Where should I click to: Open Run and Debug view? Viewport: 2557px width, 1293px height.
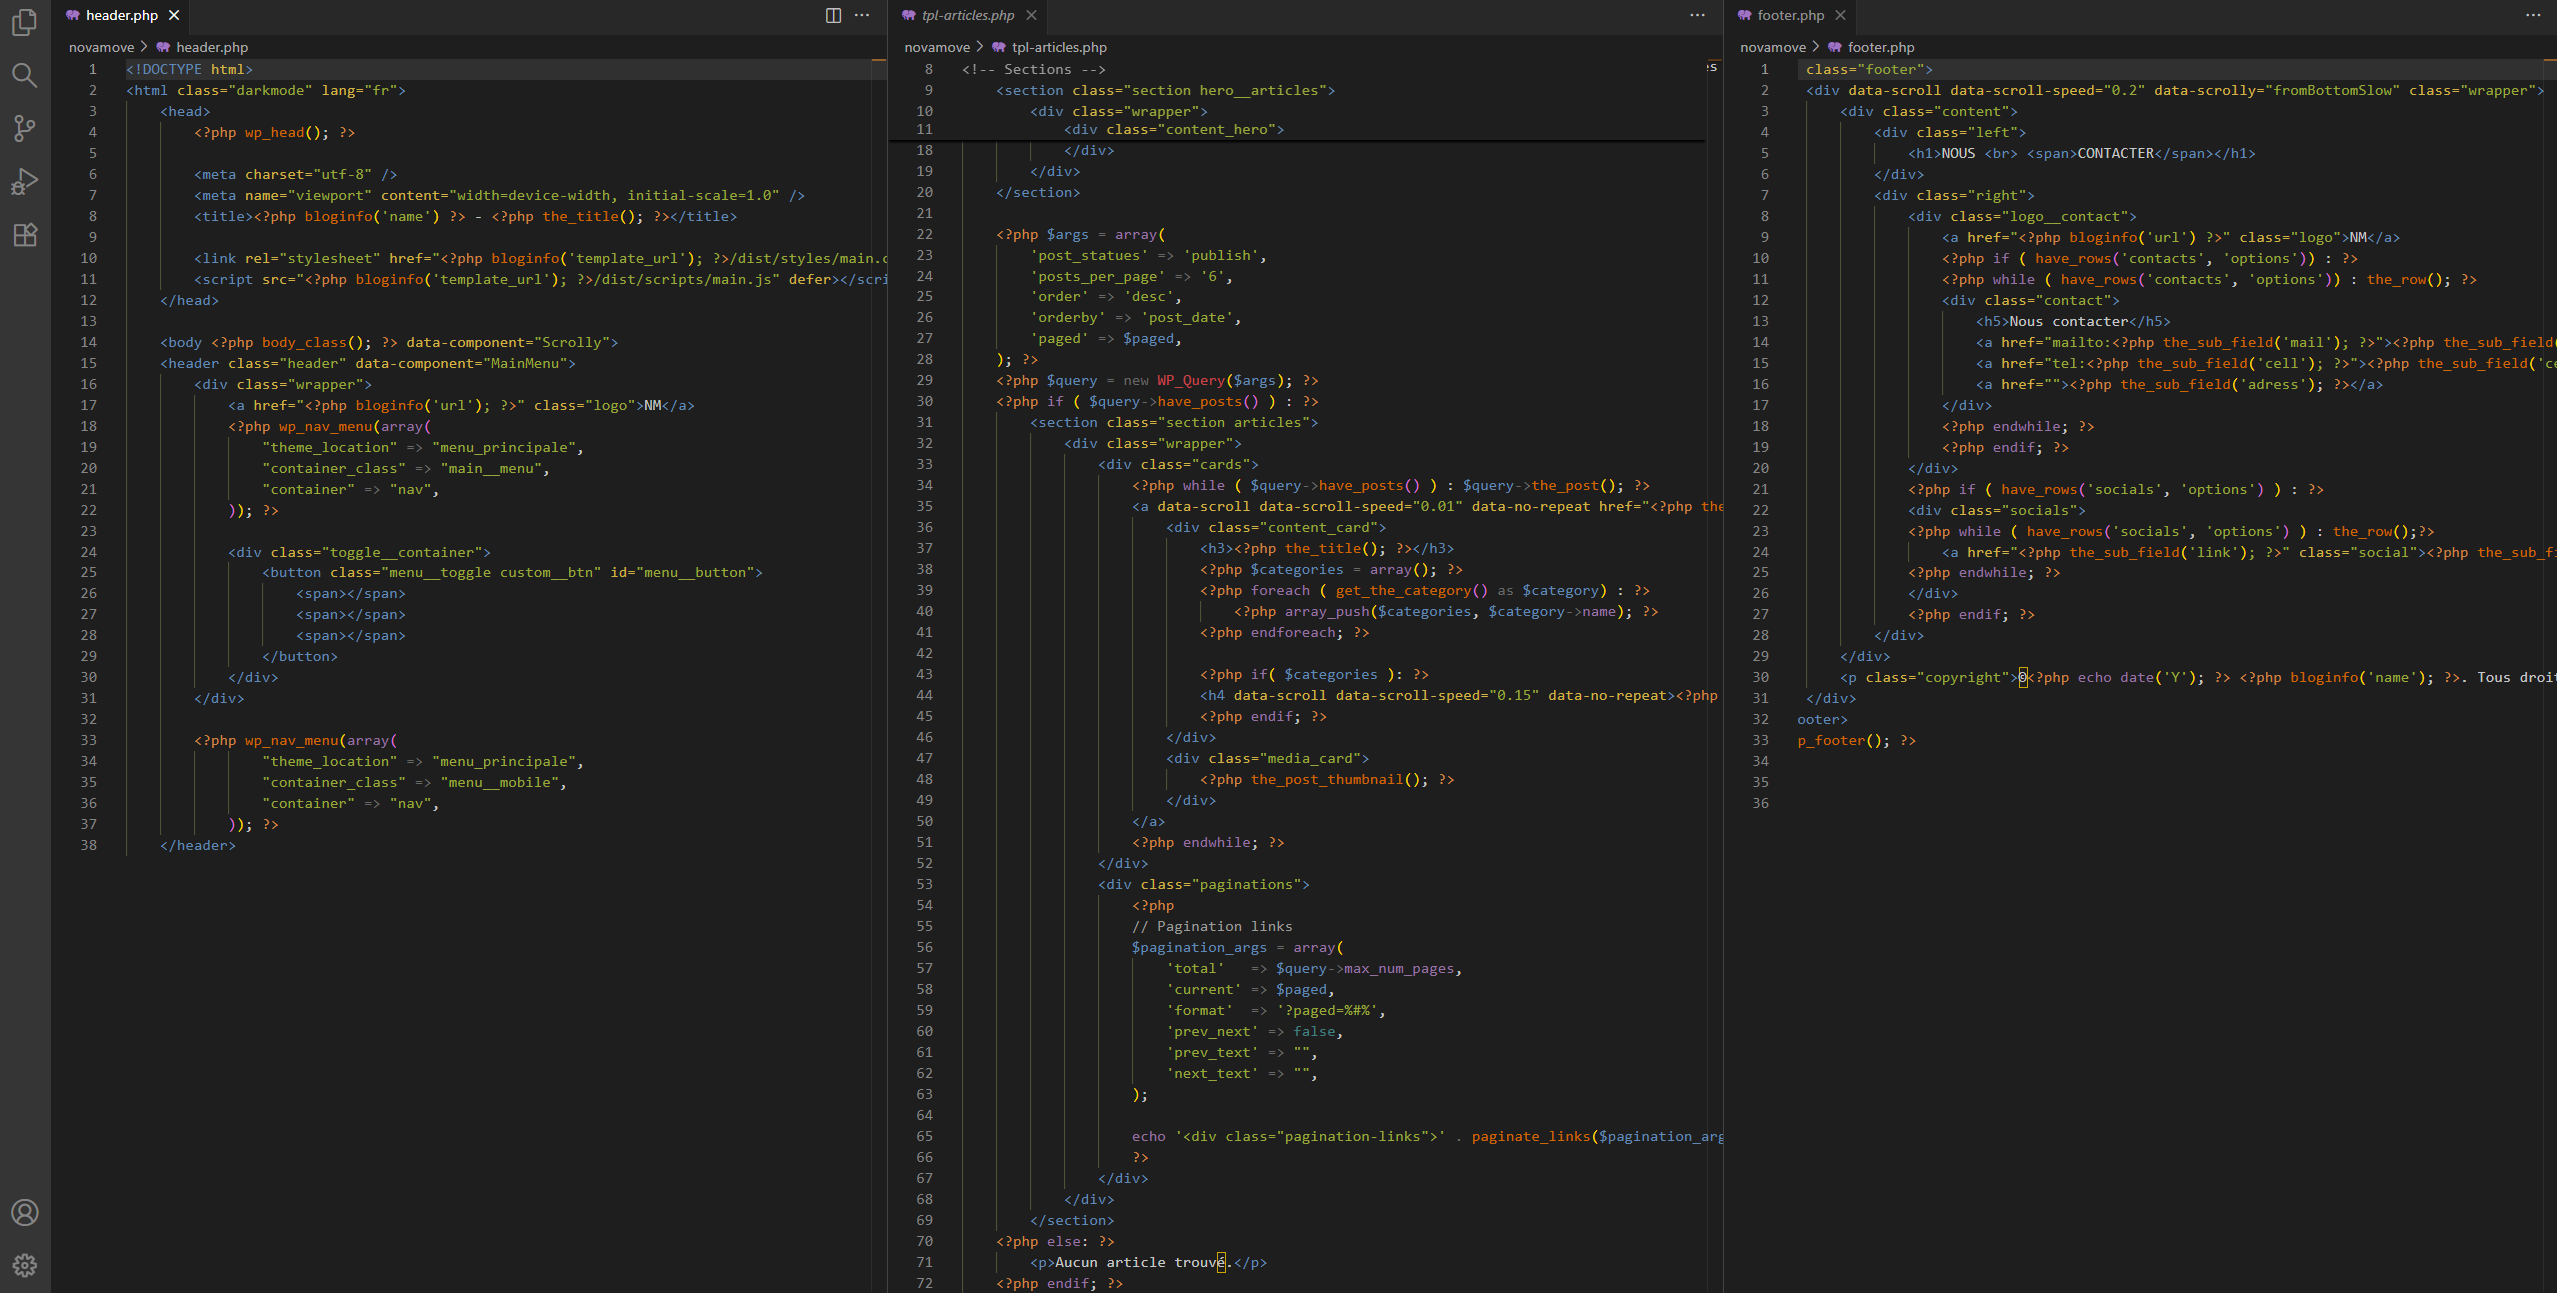(25, 182)
